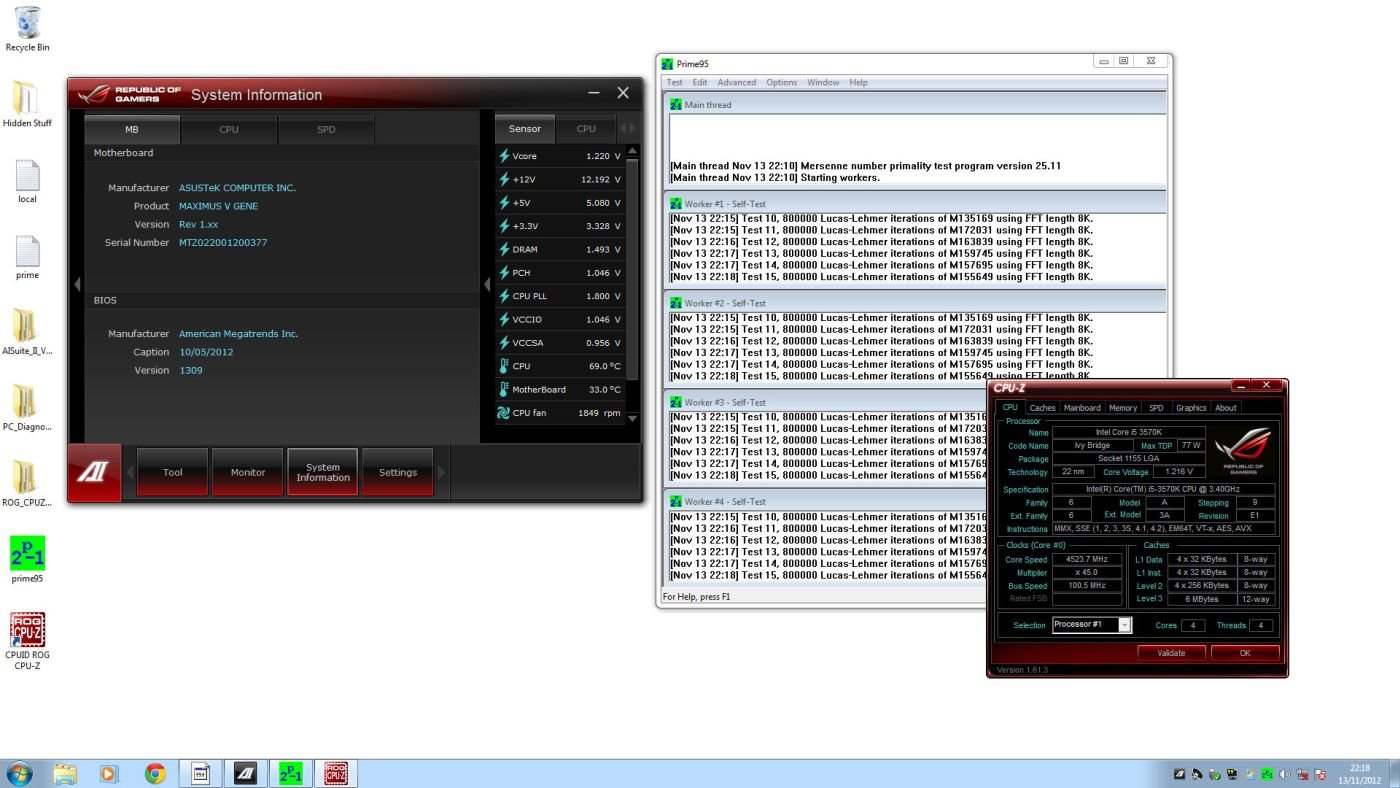The width and height of the screenshot is (1400, 788).
Task: Click the Monitor button in AI Suite
Action: coord(248,472)
